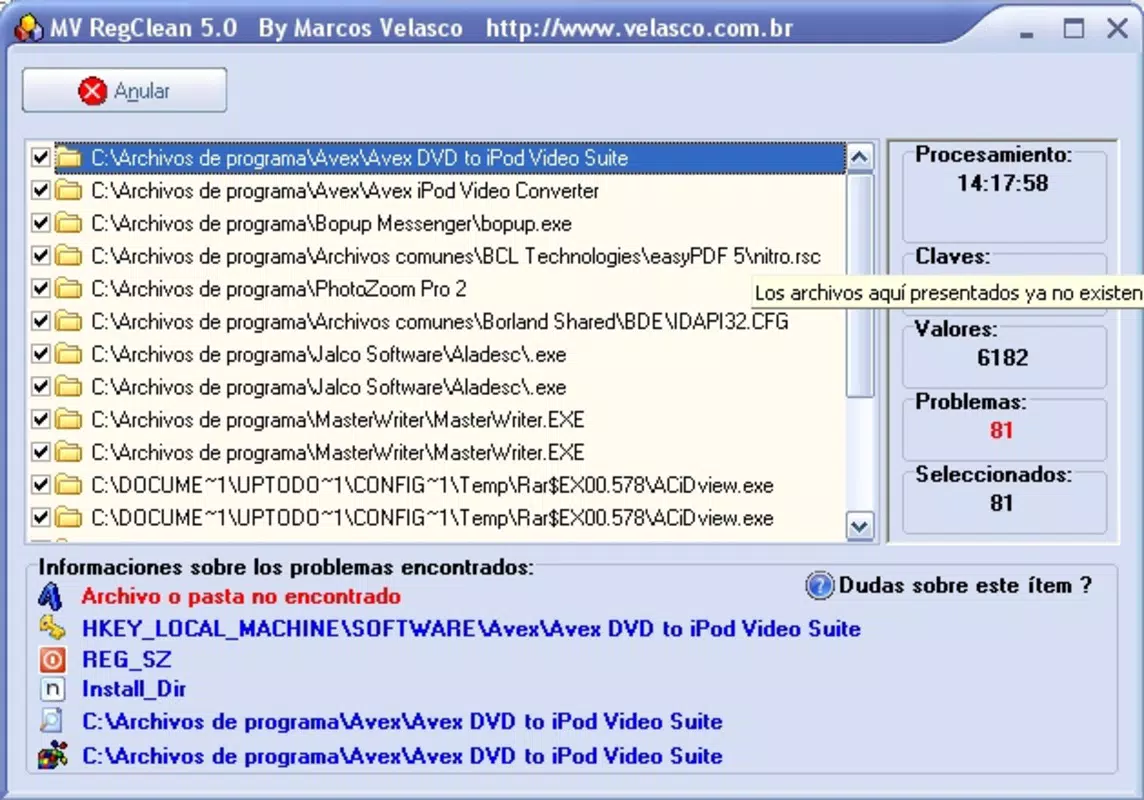Select the 'Bopup Messenger\bopup.exe' path row
1144x800 pixels.
pyautogui.click(x=331, y=224)
